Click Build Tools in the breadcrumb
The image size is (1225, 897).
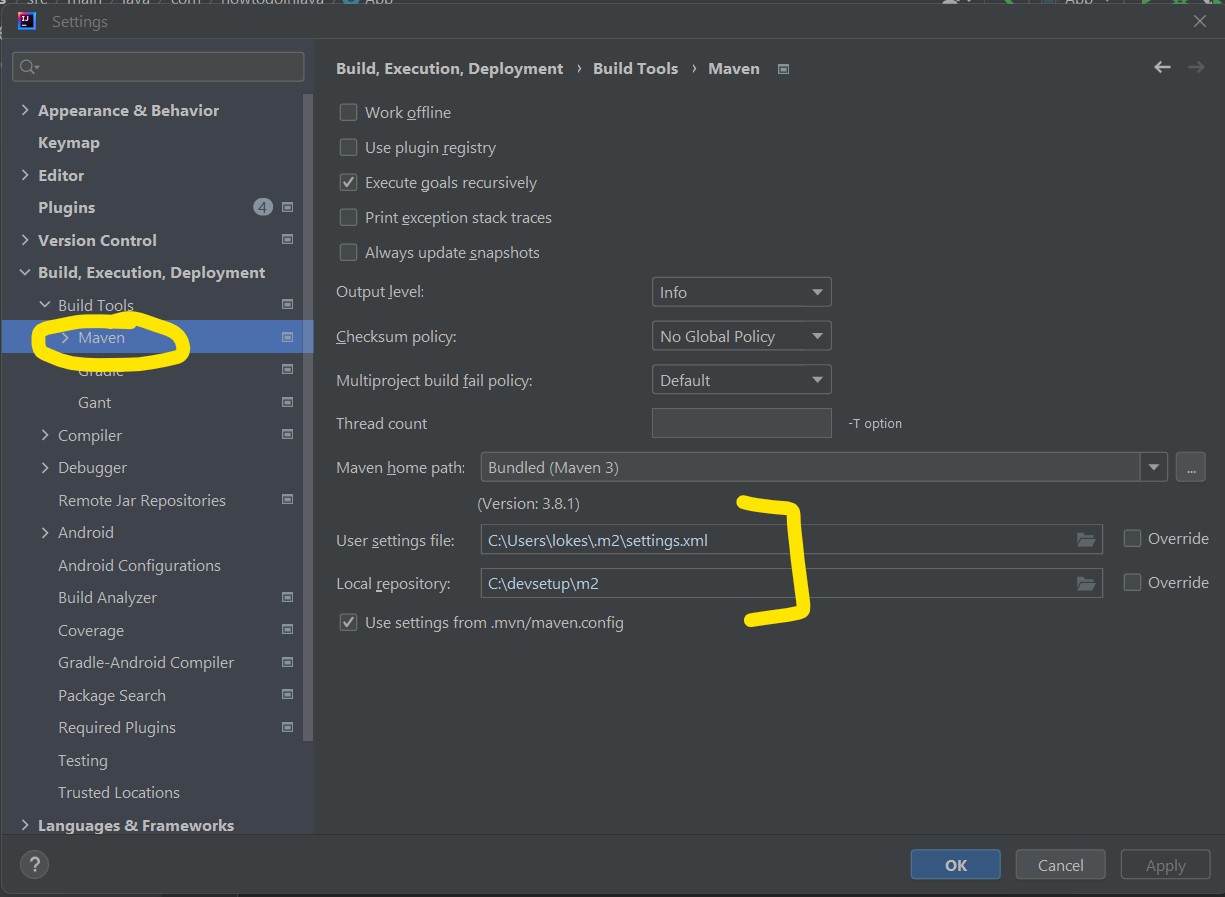635,68
